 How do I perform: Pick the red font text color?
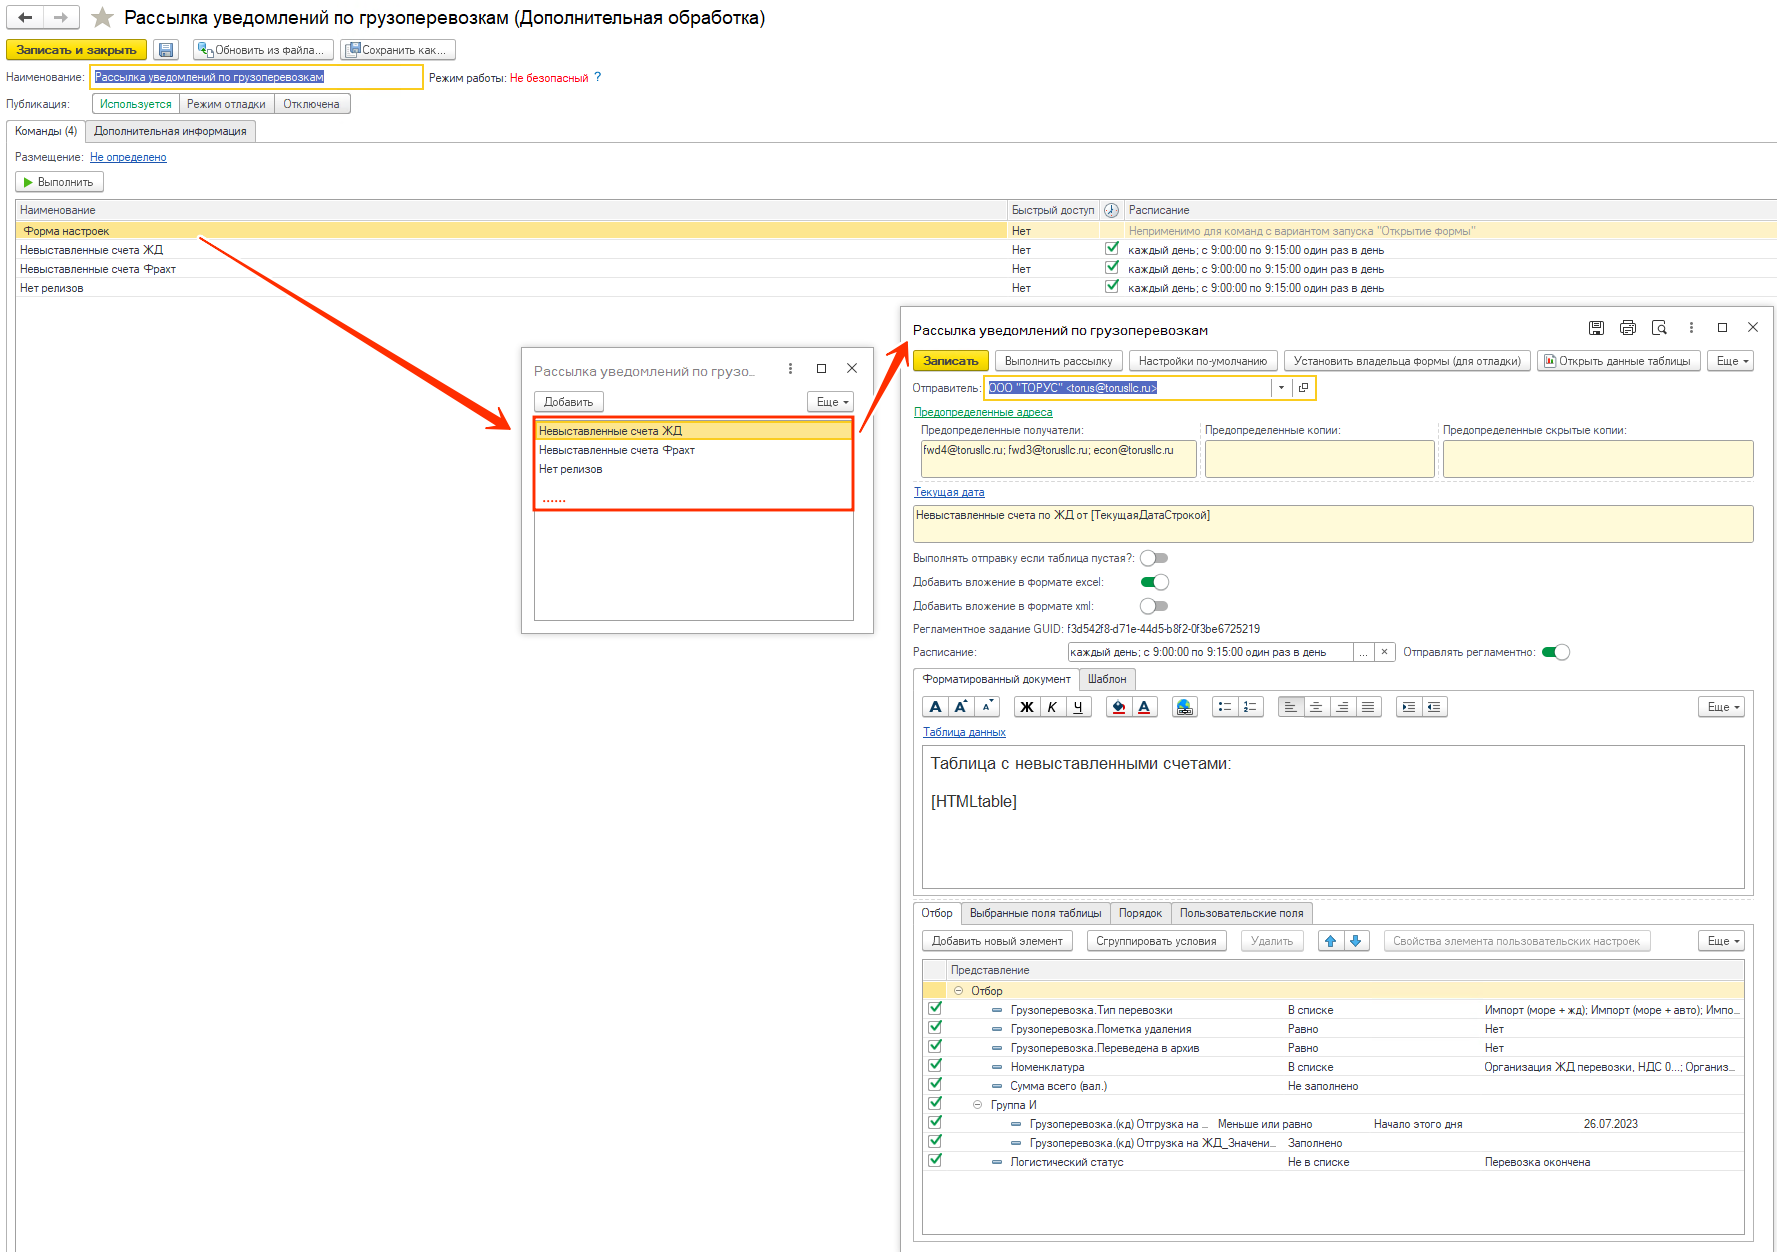(1145, 707)
